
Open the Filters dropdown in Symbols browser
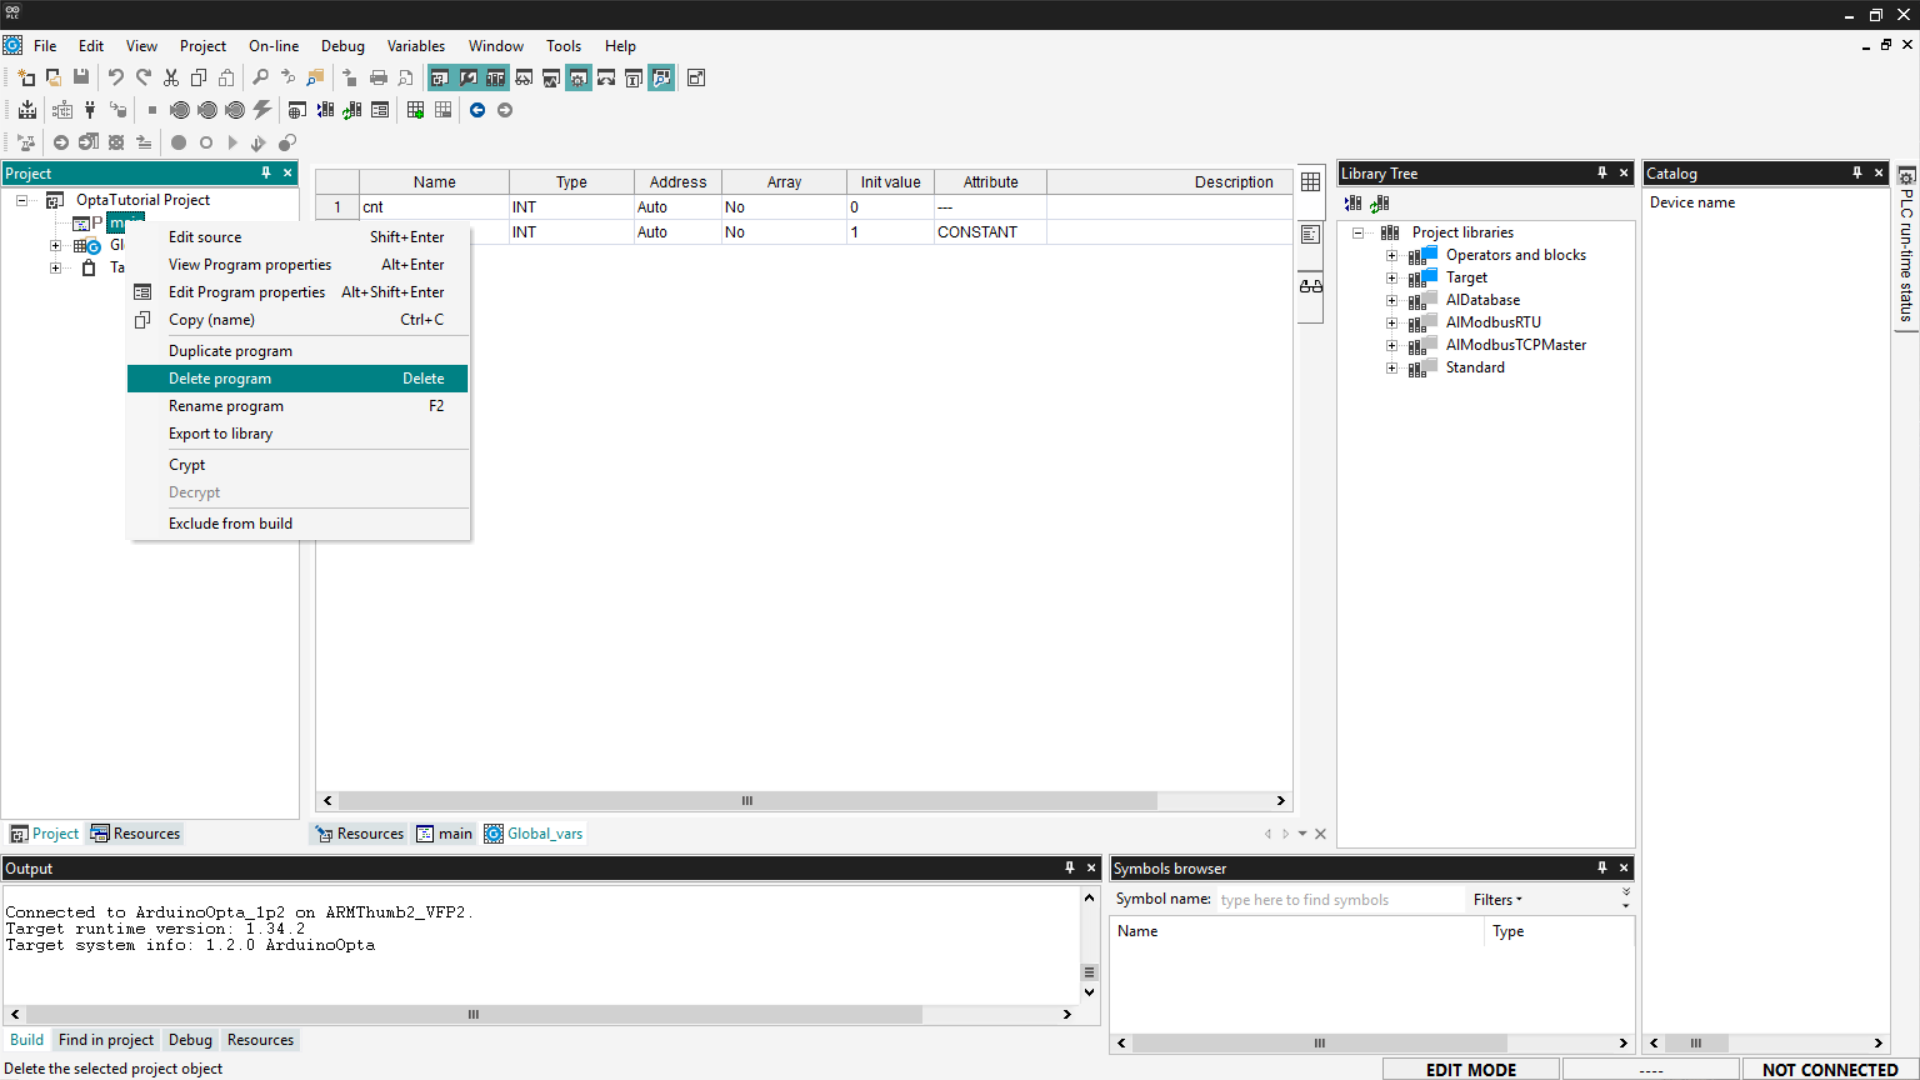1497,900
